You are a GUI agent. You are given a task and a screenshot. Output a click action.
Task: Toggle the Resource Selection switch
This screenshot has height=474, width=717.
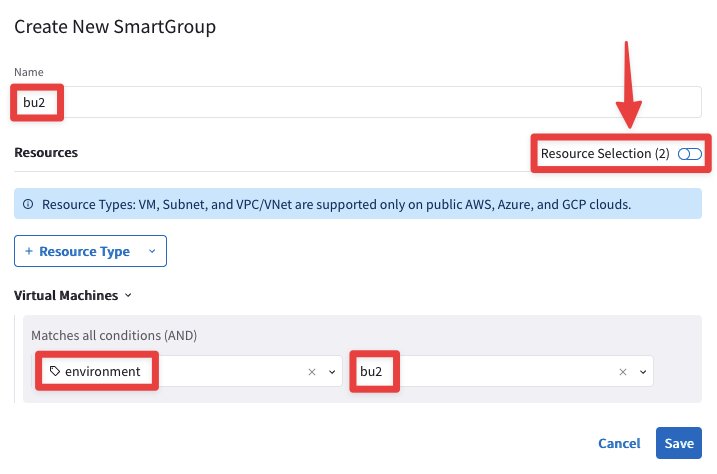[689, 154]
